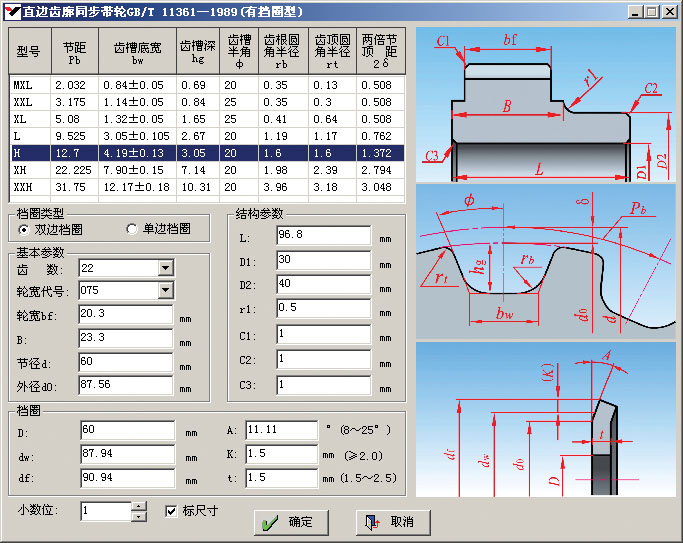Expand the 轮宽代号 dropdown
The image size is (683, 543).
(x=165, y=290)
